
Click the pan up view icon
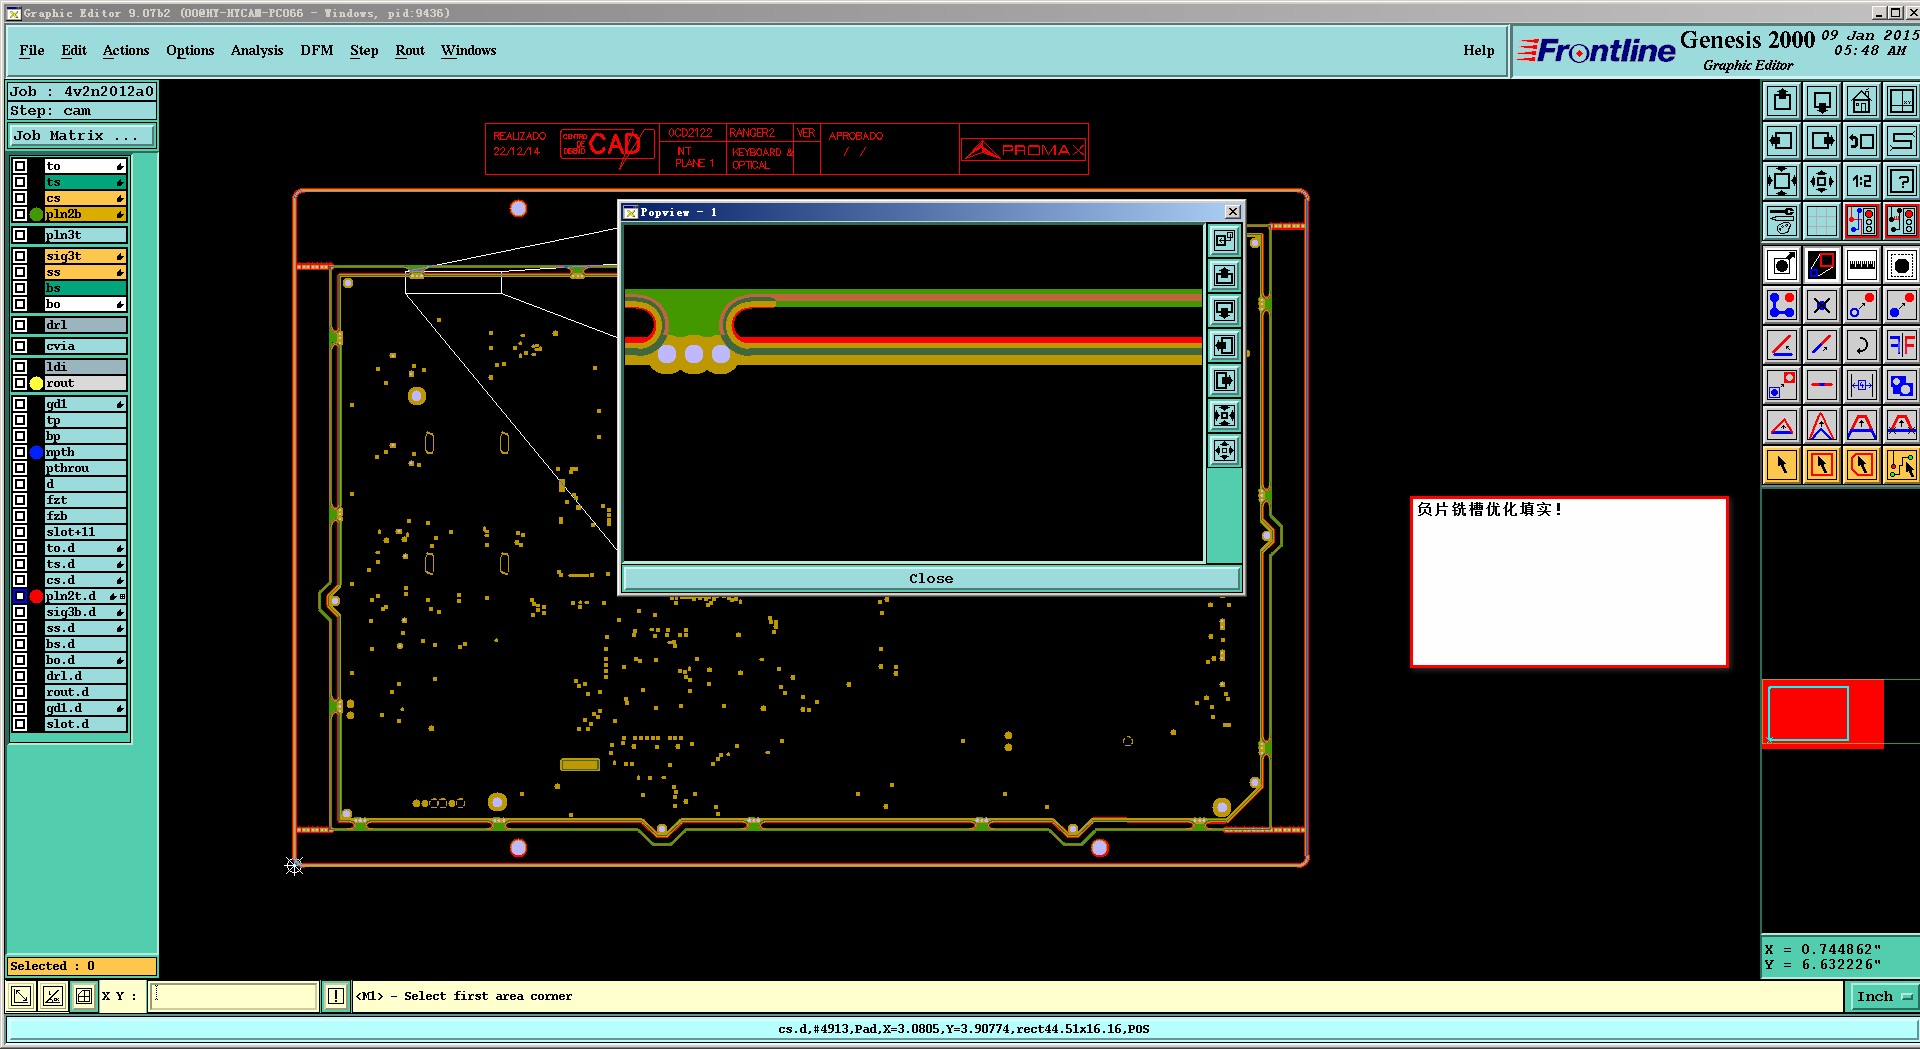click(x=1782, y=101)
